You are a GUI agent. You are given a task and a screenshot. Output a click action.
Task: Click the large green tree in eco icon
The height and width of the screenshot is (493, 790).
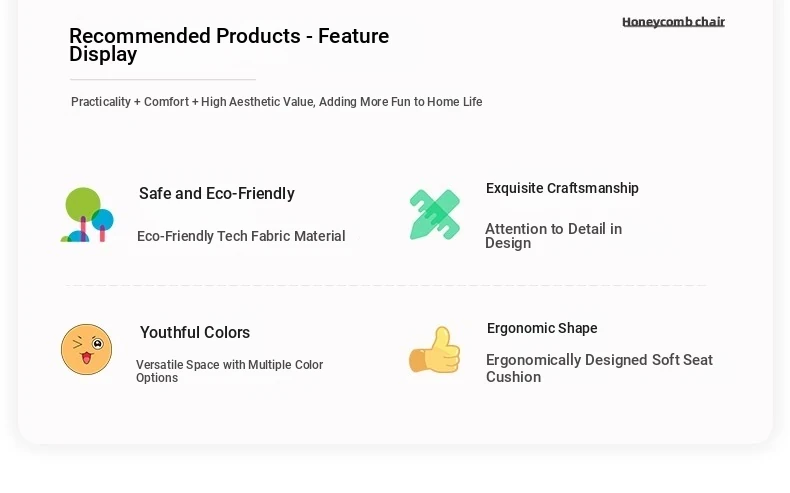tap(83, 204)
